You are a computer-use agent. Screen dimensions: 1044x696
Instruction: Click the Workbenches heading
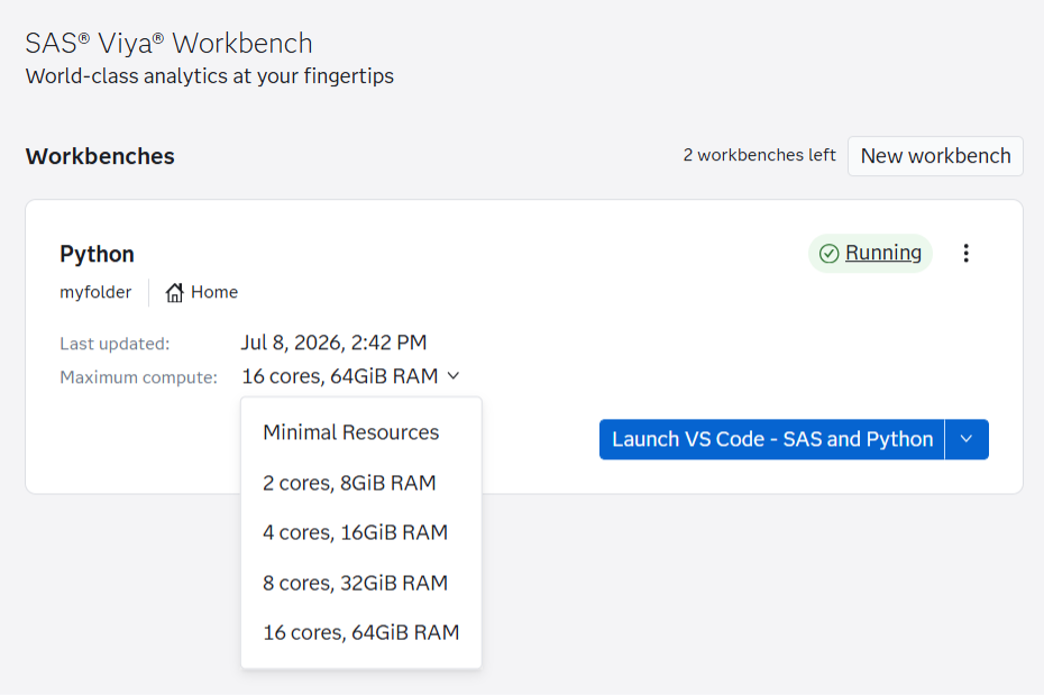pos(100,157)
